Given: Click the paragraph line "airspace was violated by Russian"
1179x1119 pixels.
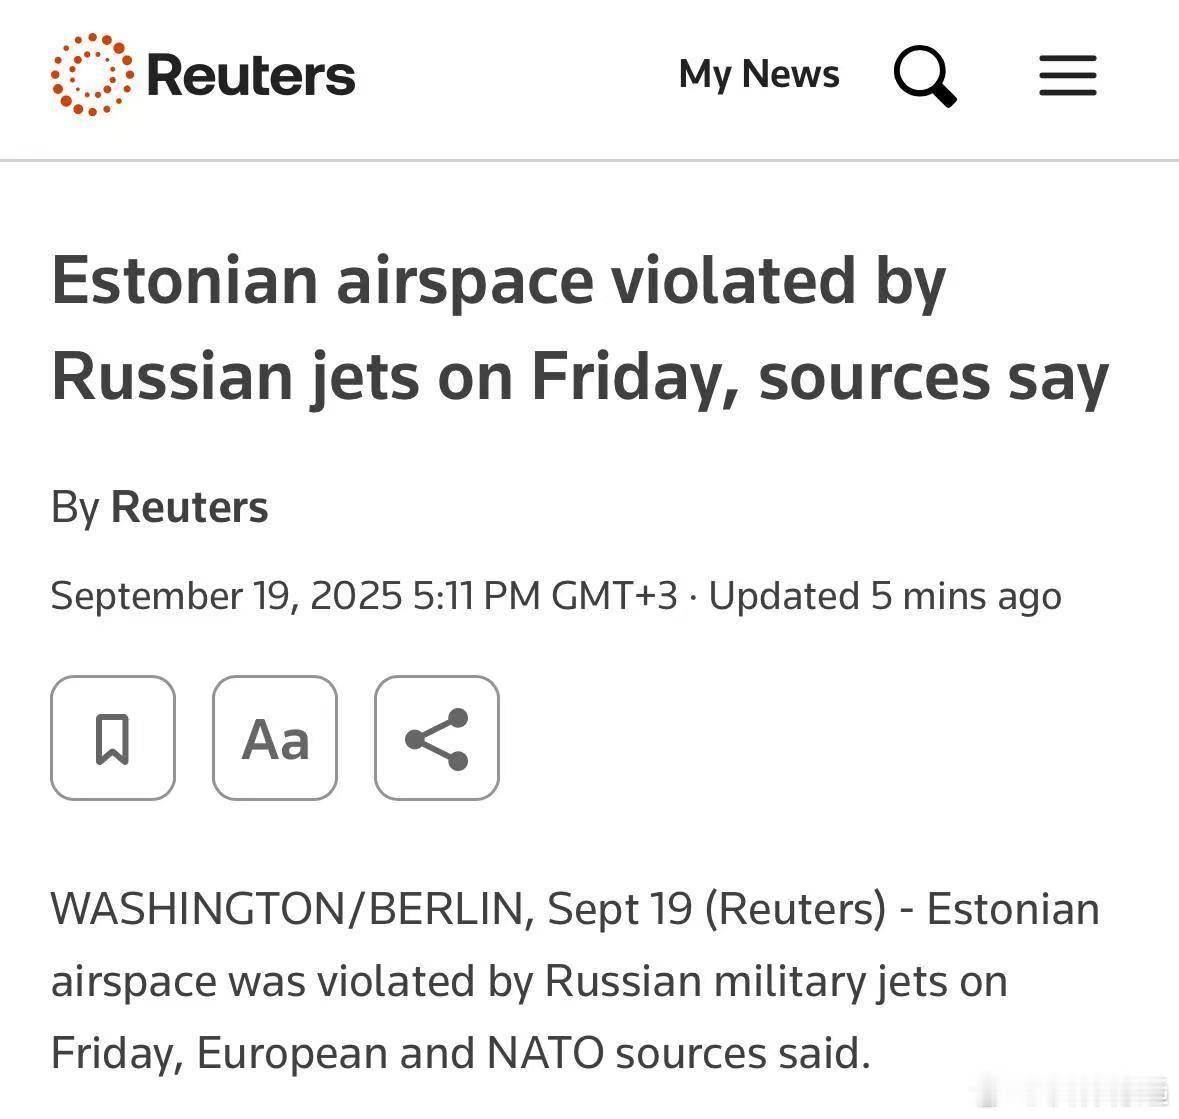Looking at the screenshot, I should pyautogui.click(x=529, y=981).
